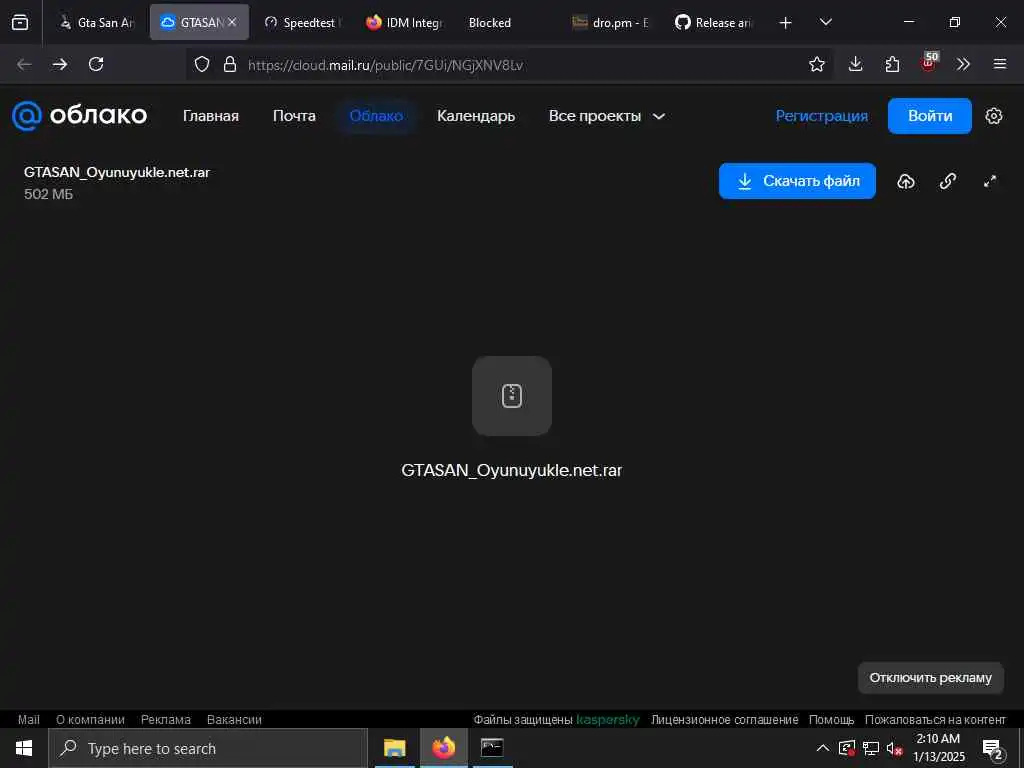The image size is (1024, 768).
Task: Click the Скачать файл button
Action: point(797,181)
